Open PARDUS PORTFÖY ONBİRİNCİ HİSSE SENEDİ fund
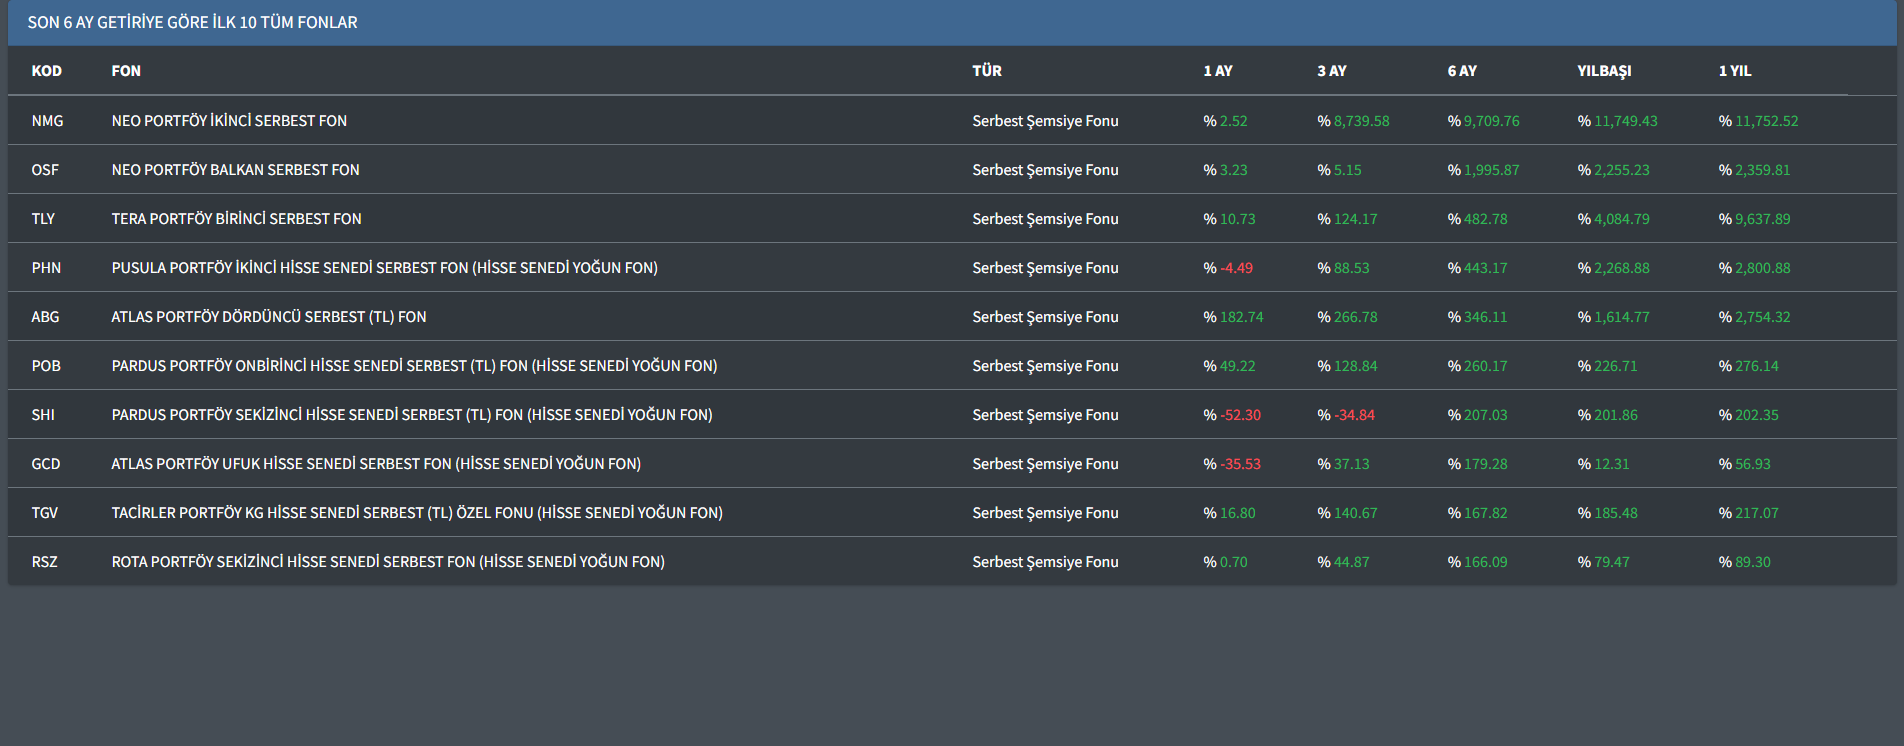Image resolution: width=1904 pixels, height=746 pixels. pyautogui.click(x=414, y=366)
